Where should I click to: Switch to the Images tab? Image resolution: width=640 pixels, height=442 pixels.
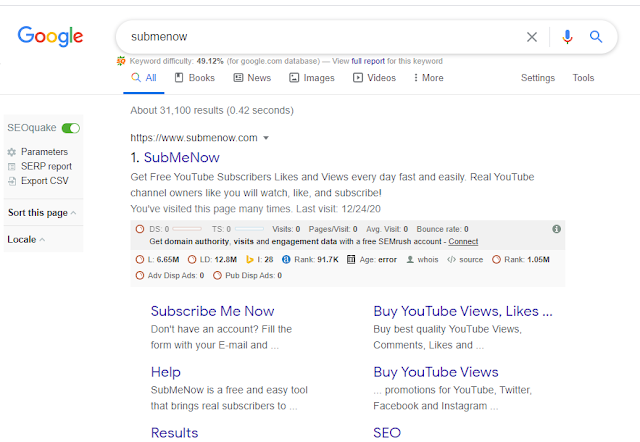coord(312,78)
